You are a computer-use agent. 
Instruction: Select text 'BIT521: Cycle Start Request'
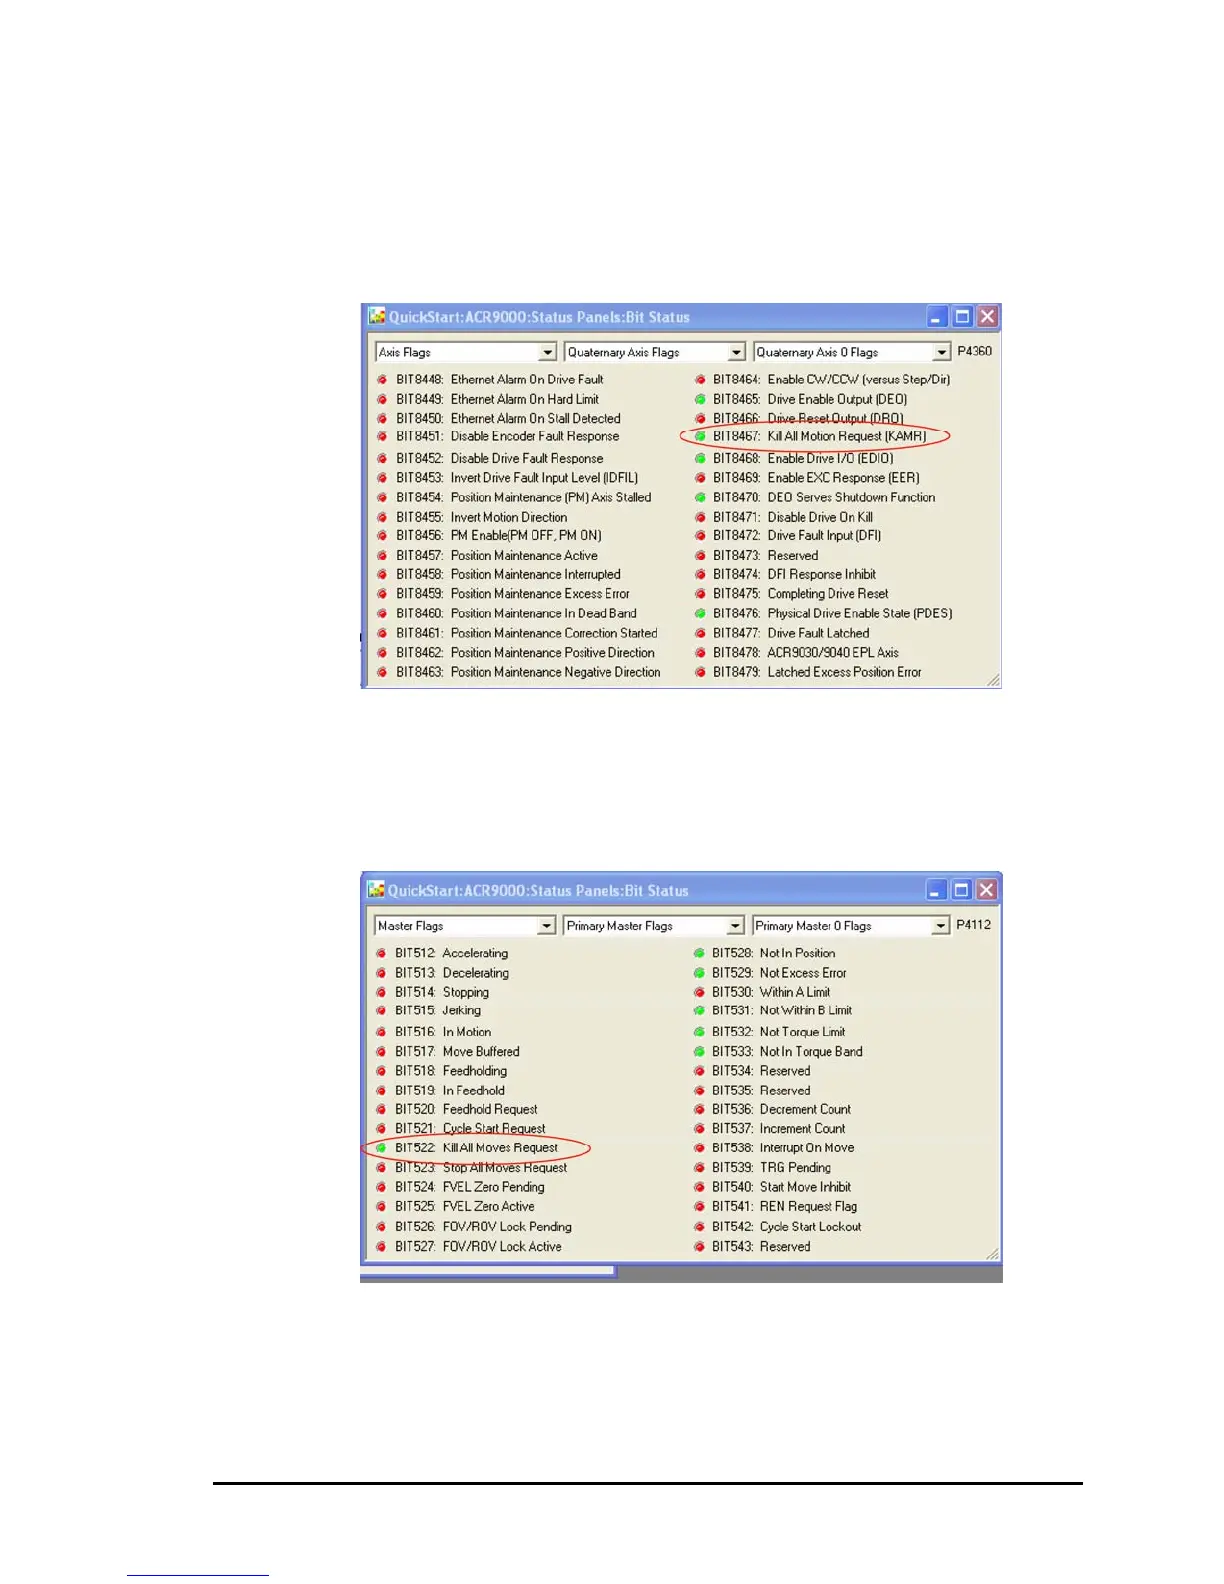[x=470, y=1128]
